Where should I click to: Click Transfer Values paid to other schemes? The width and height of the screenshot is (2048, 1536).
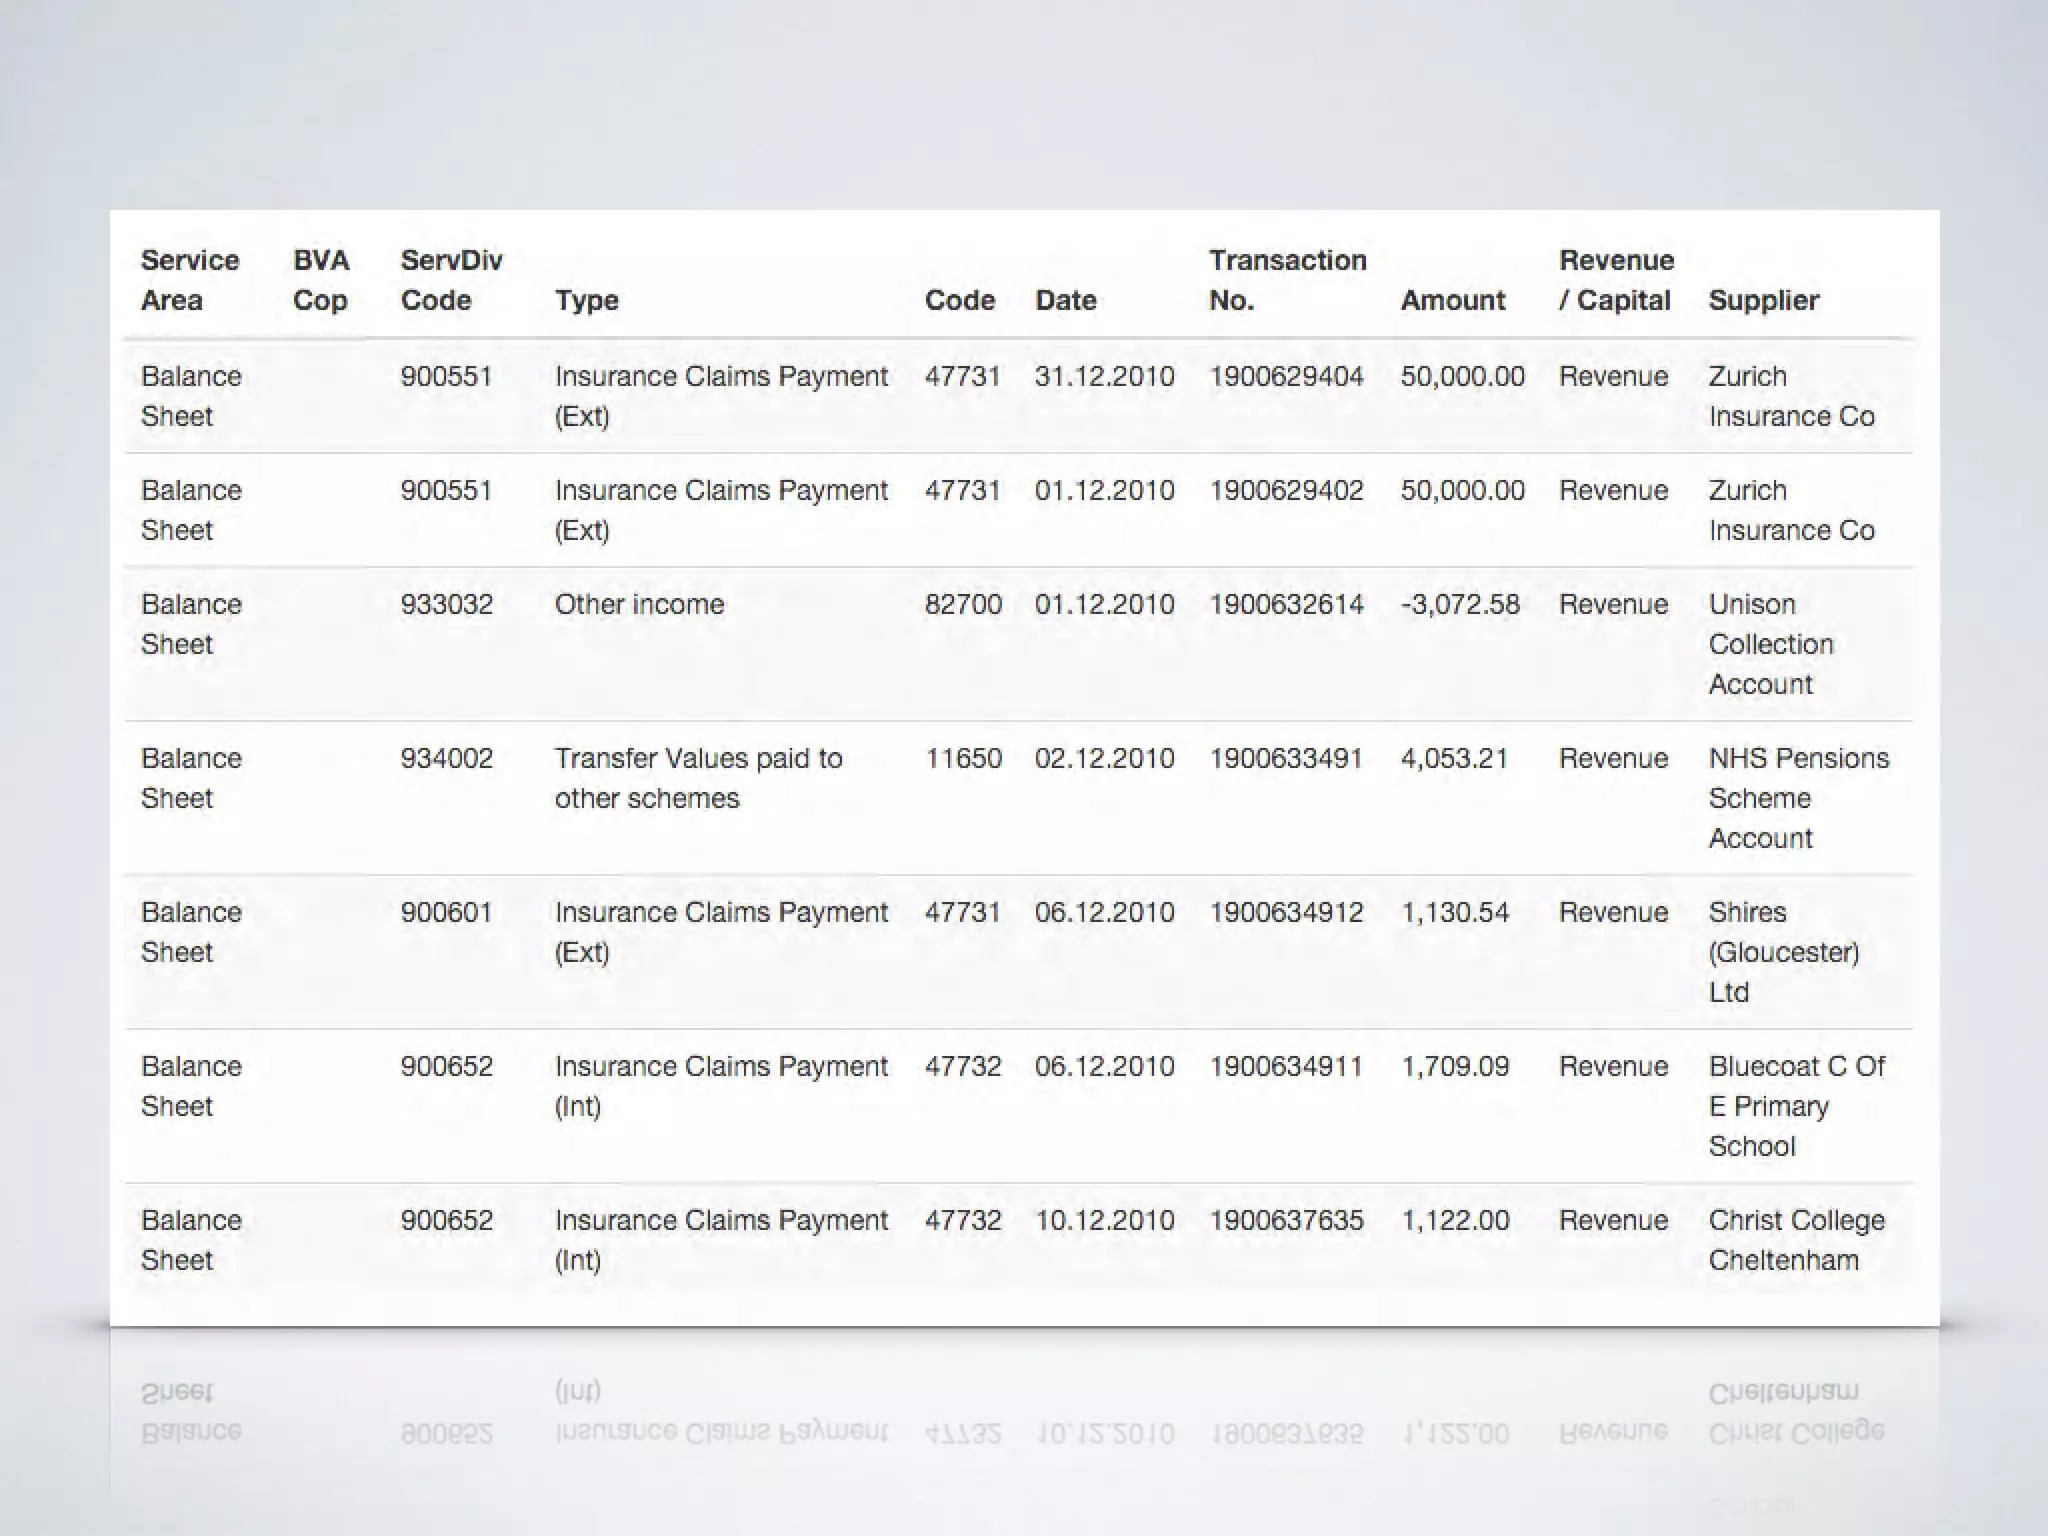(x=698, y=778)
